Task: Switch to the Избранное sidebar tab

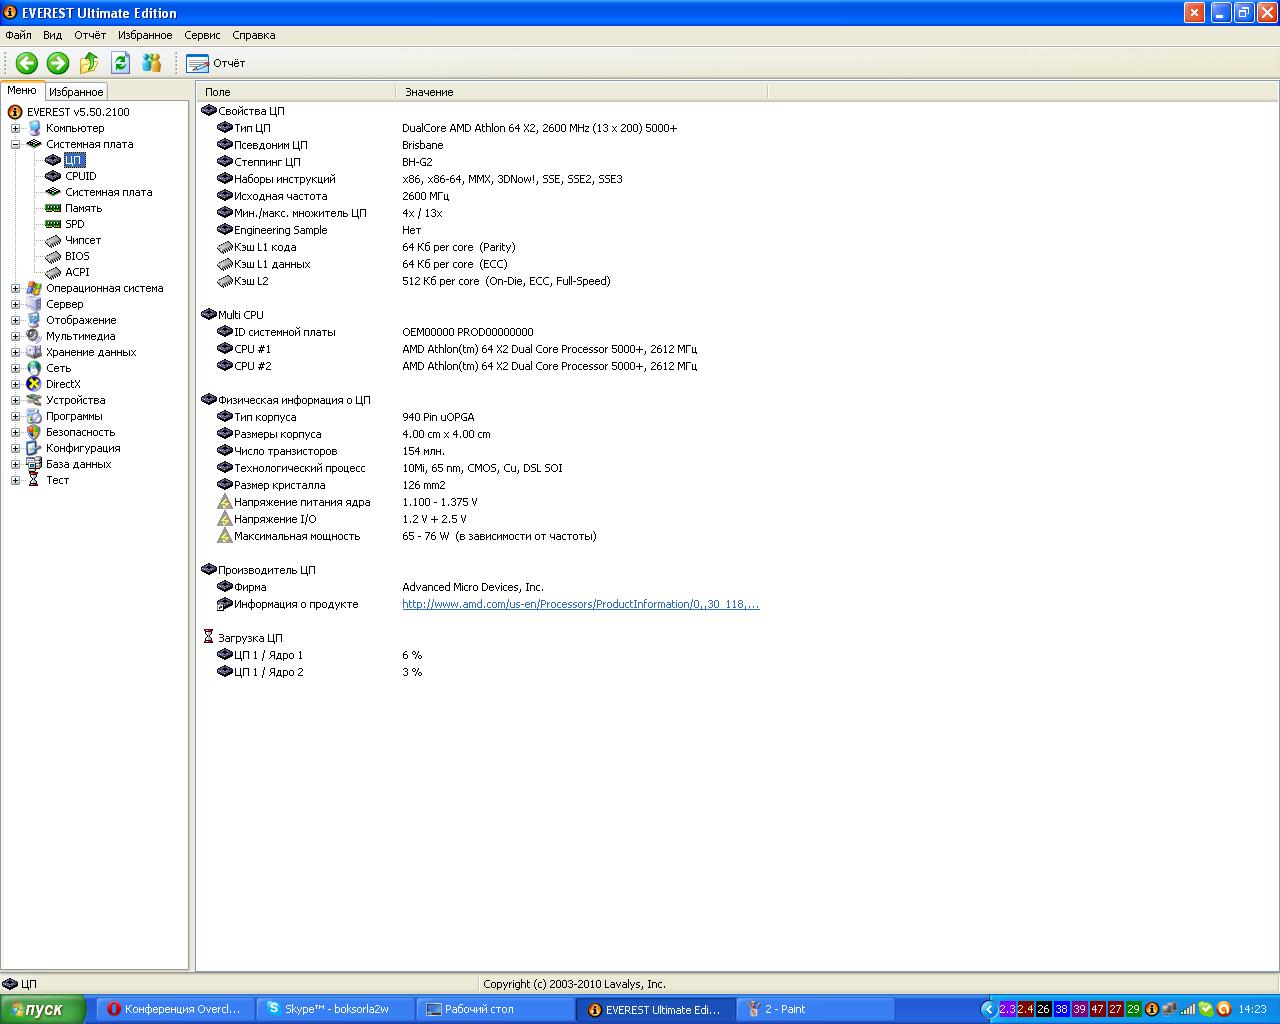Action: (76, 91)
